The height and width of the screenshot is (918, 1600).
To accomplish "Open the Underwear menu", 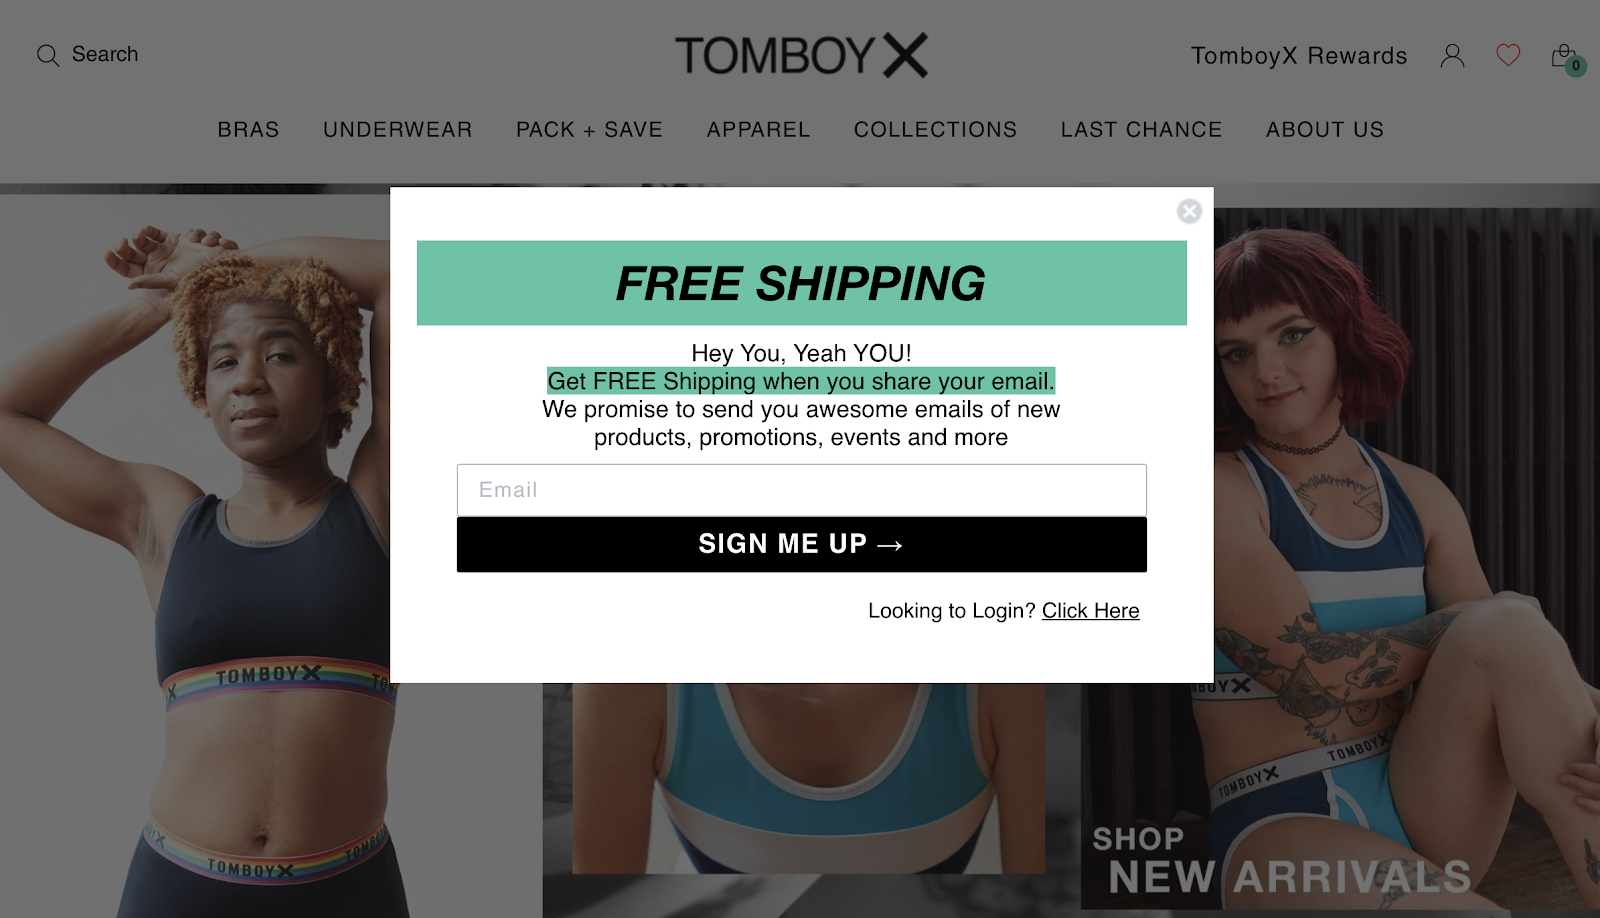I will [x=397, y=130].
